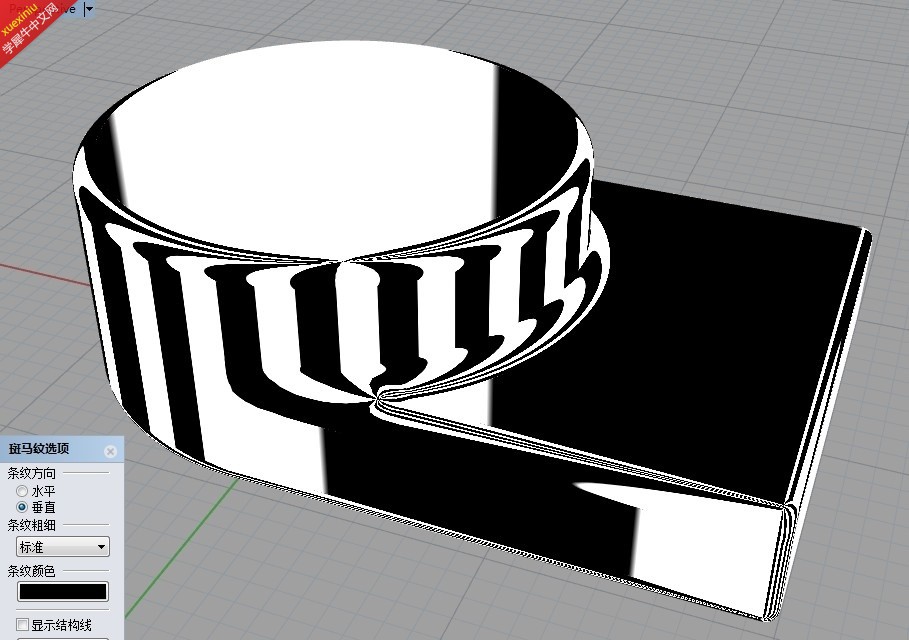
Task: Click the 条纹颜色 section label
Action: coord(31,571)
